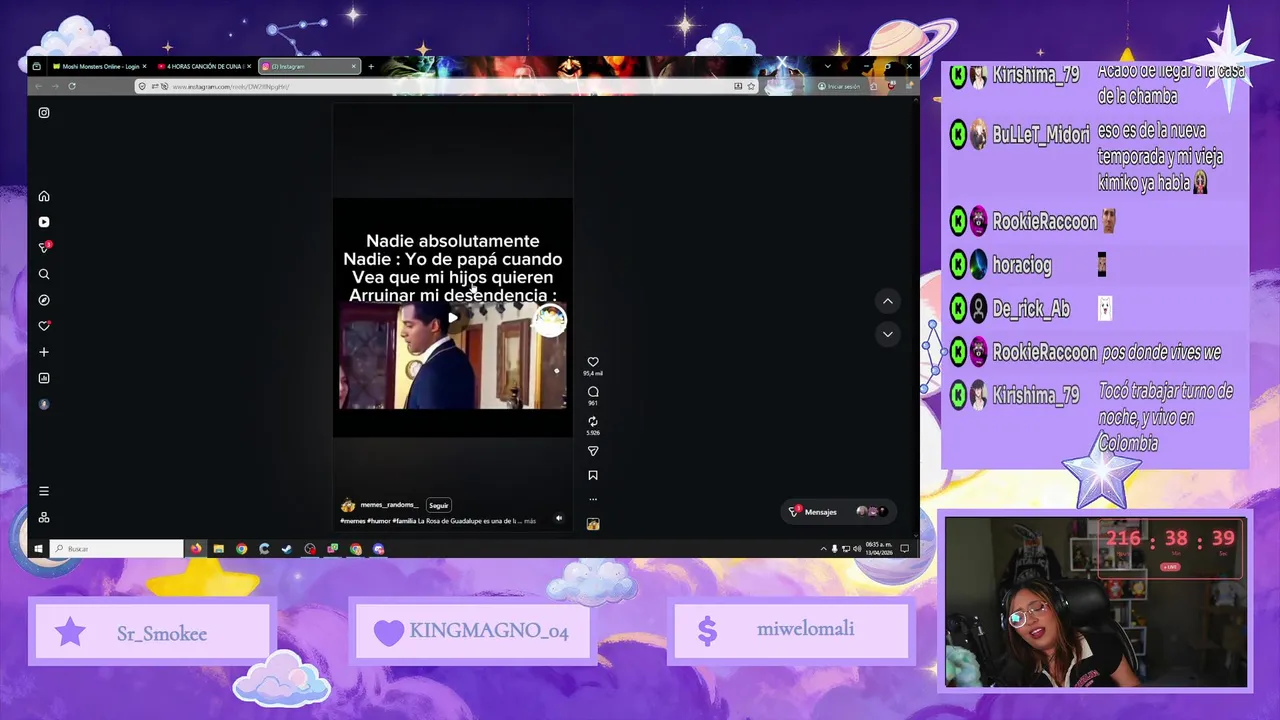Screen dimensions: 1280x720
Task: Select horaciog username in chat
Action: click(x=1021, y=265)
